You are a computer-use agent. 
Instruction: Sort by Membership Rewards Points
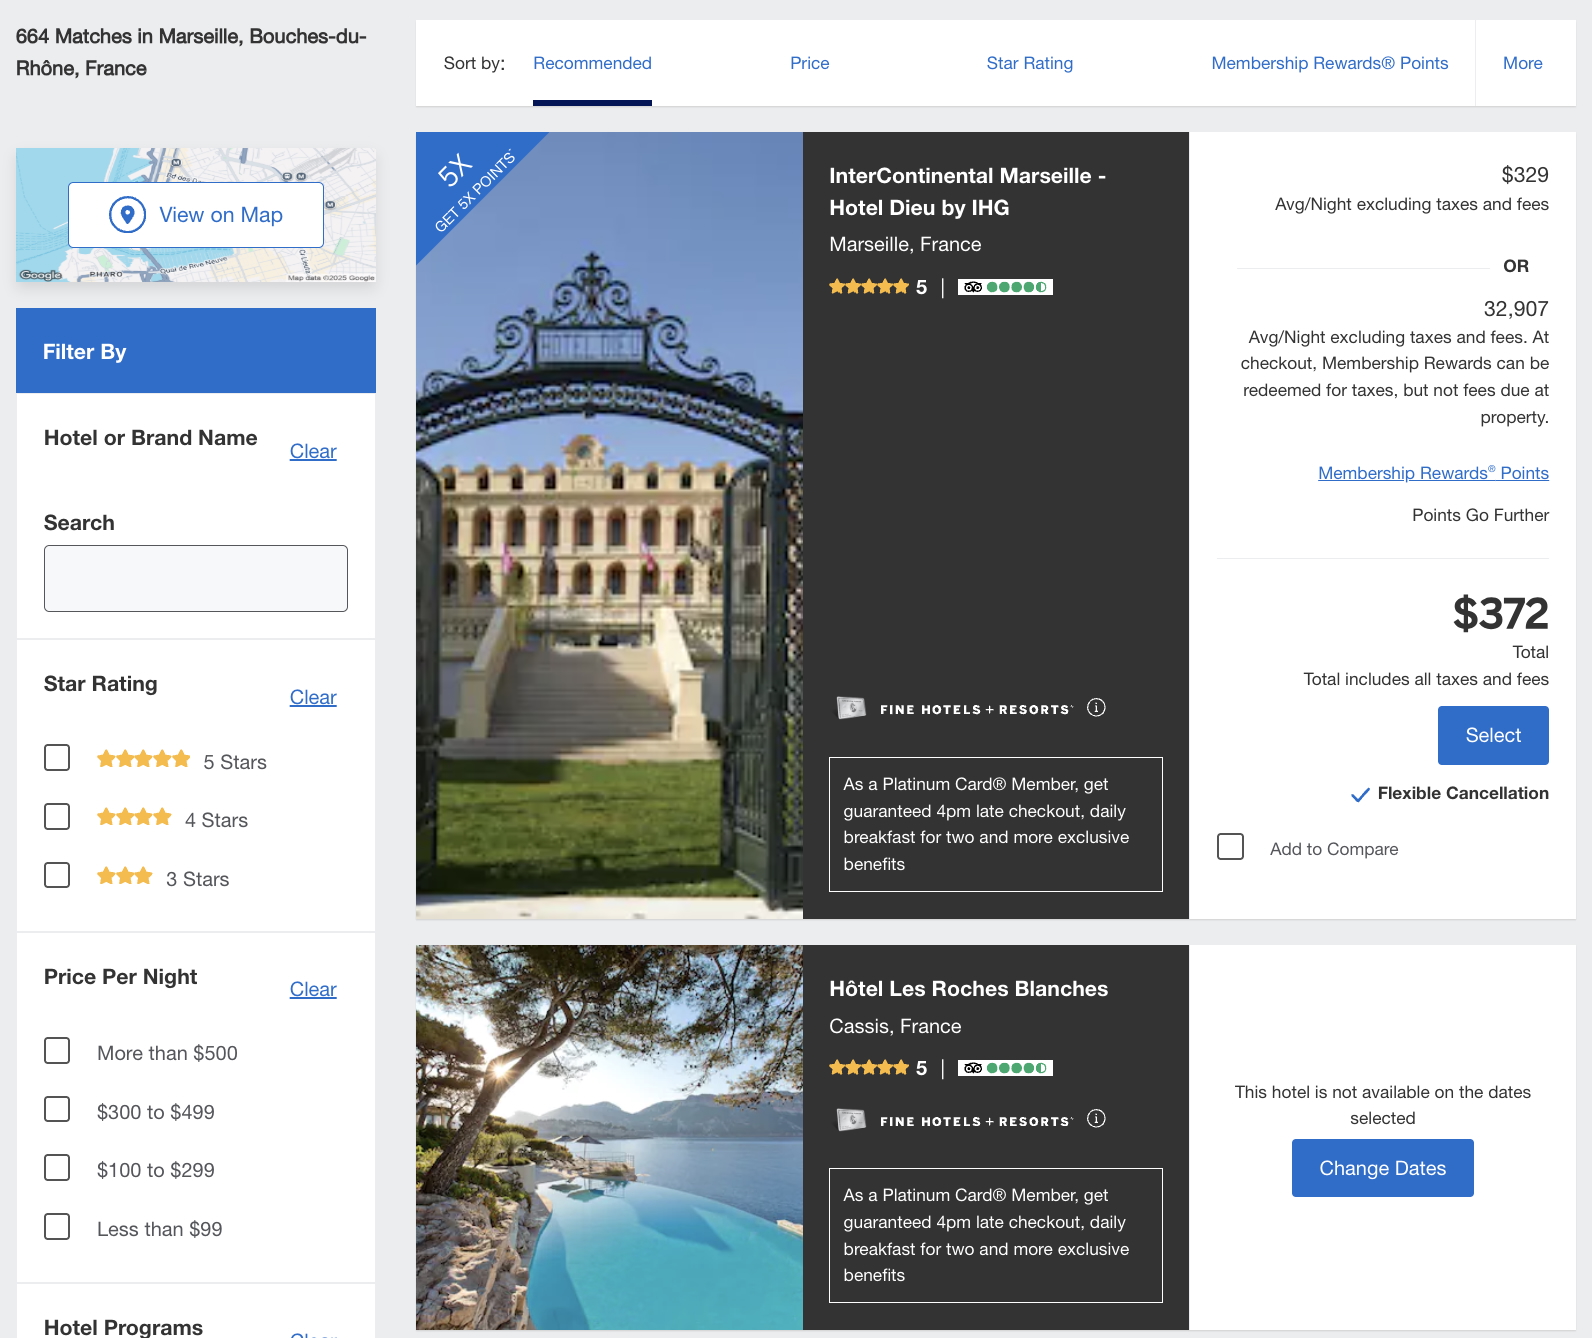(x=1329, y=63)
